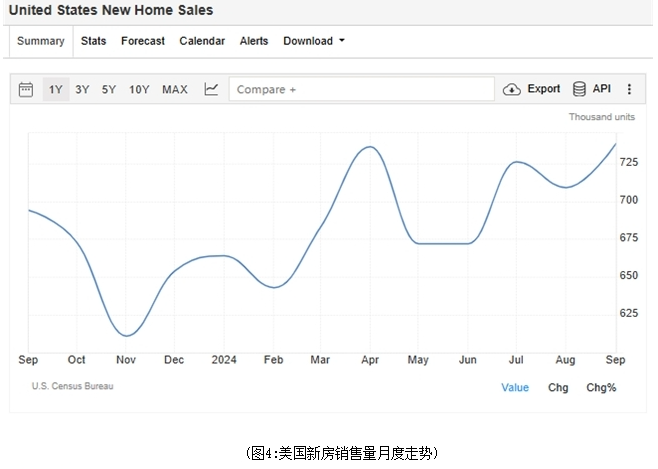The width and height of the screenshot is (658, 469).
Task: Show chart as Value
Action: 515,388
